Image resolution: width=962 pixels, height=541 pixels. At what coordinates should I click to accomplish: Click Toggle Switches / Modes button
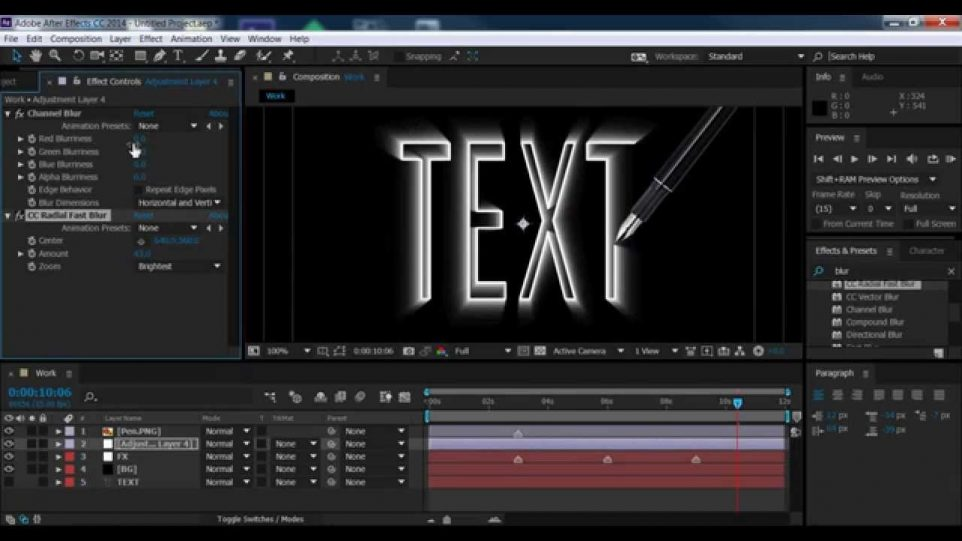coord(260,519)
